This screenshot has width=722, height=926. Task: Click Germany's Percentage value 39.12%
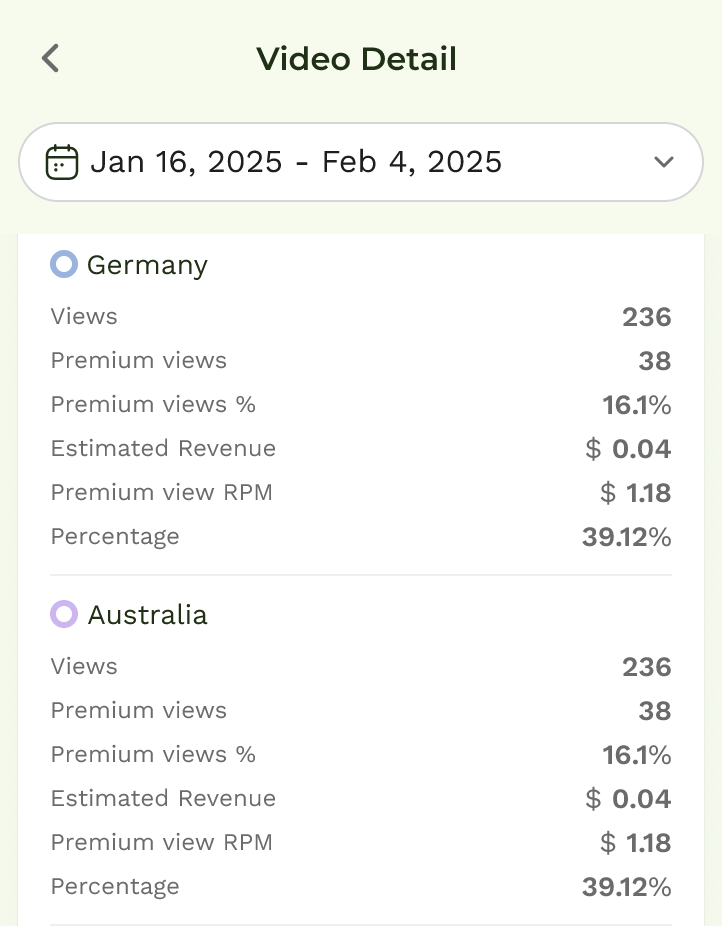pos(626,537)
